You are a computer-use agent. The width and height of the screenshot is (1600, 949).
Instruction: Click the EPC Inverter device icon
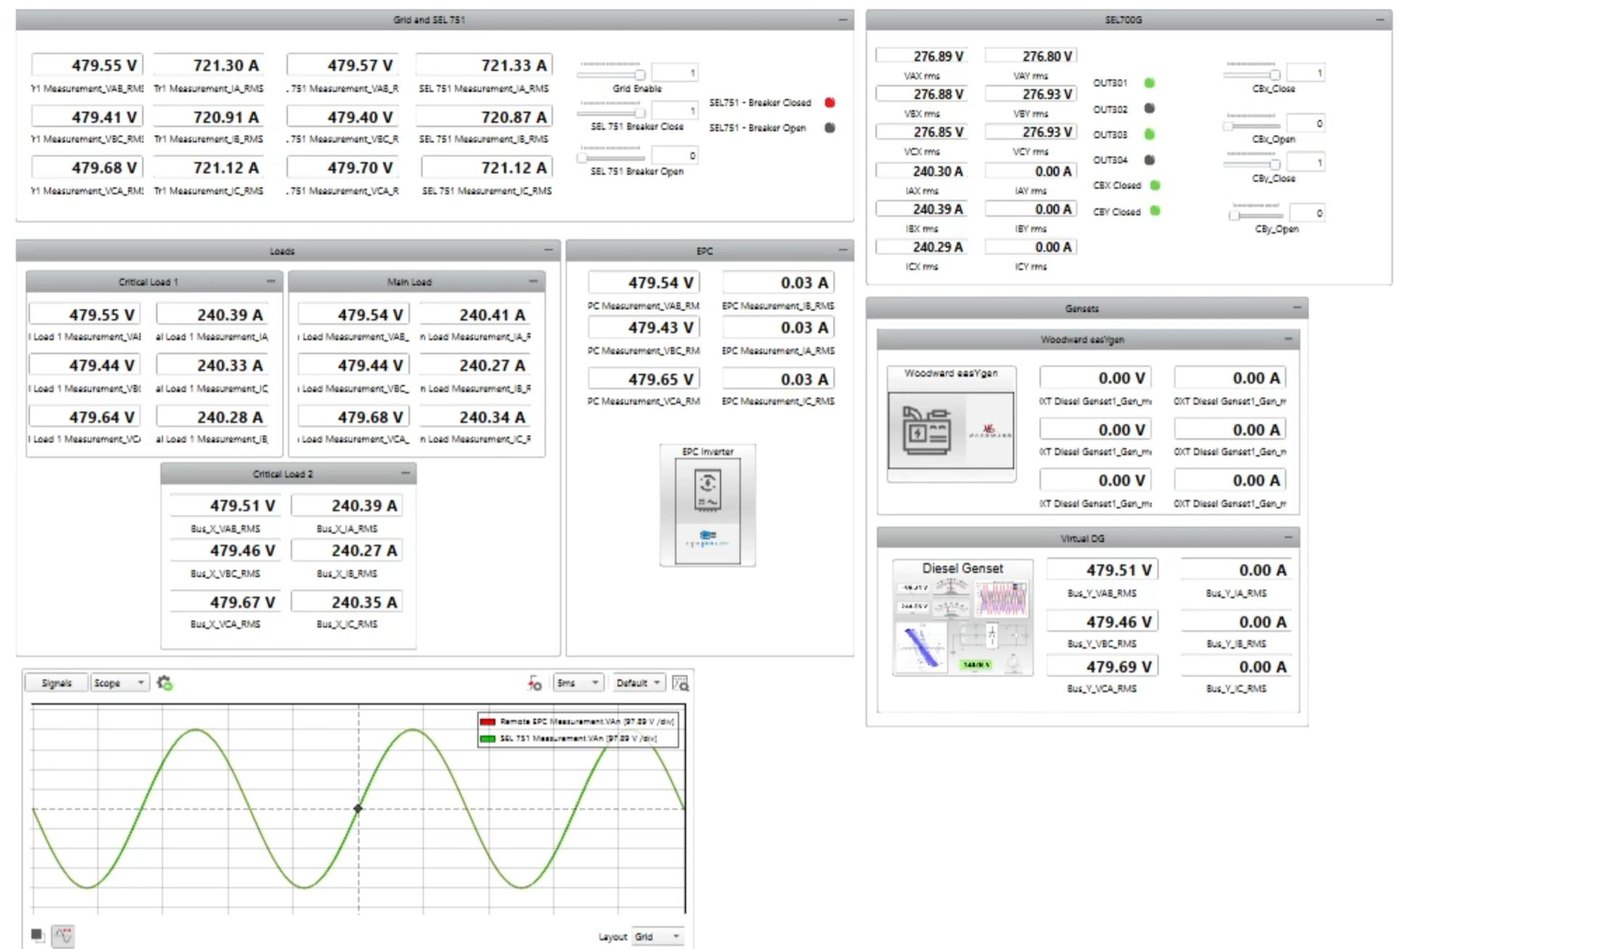[708, 511]
